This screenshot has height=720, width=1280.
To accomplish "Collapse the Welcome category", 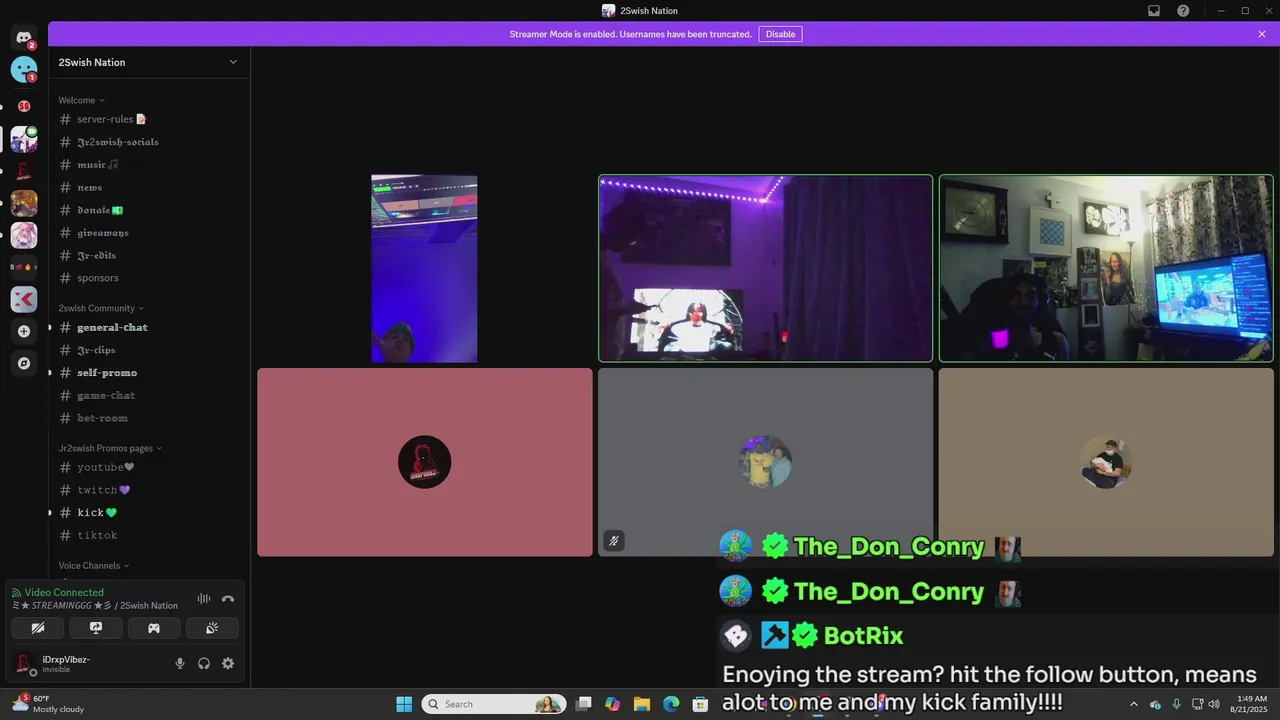I will (x=81, y=100).
